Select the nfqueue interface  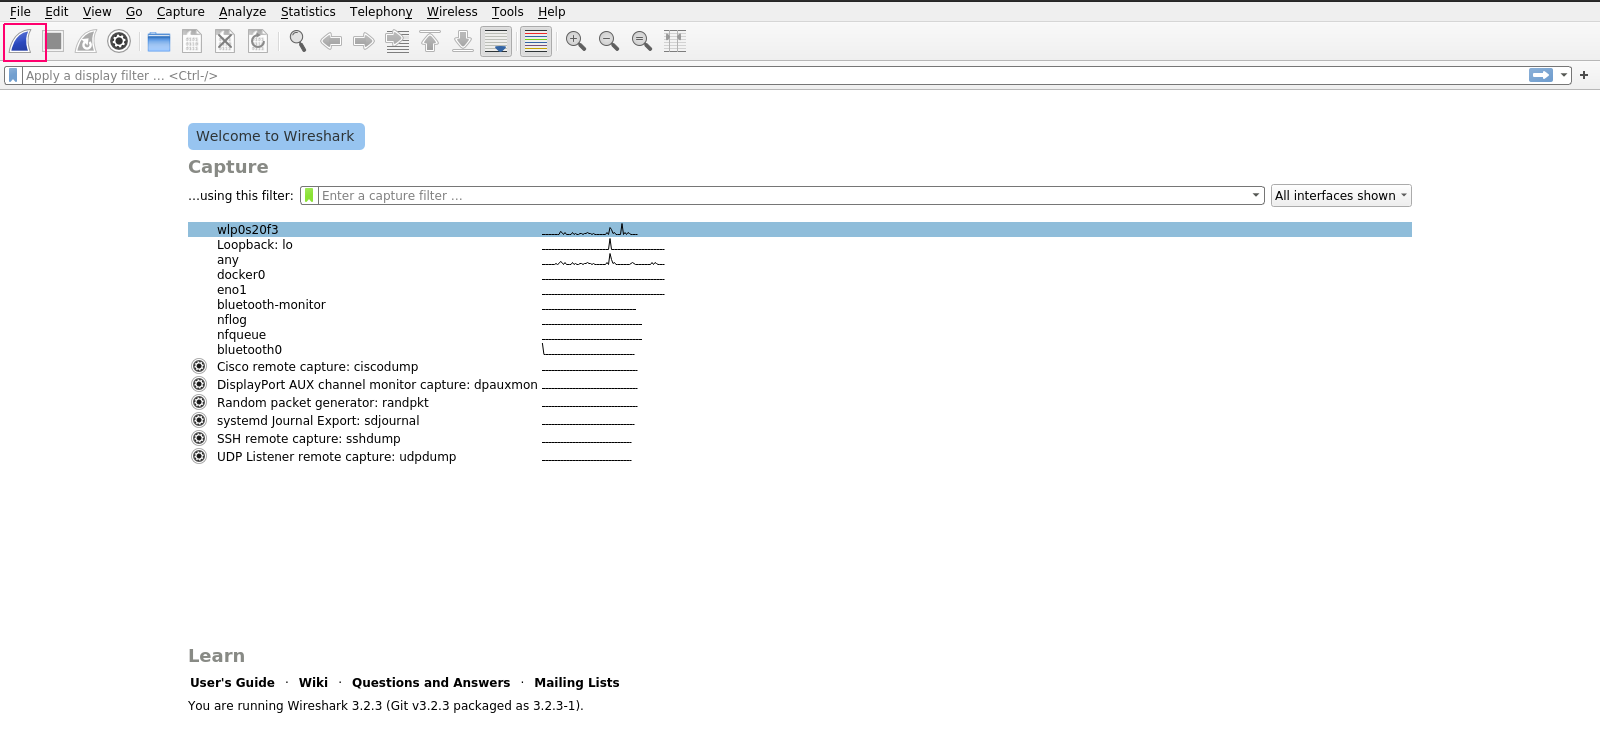pyautogui.click(x=800, y=334)
